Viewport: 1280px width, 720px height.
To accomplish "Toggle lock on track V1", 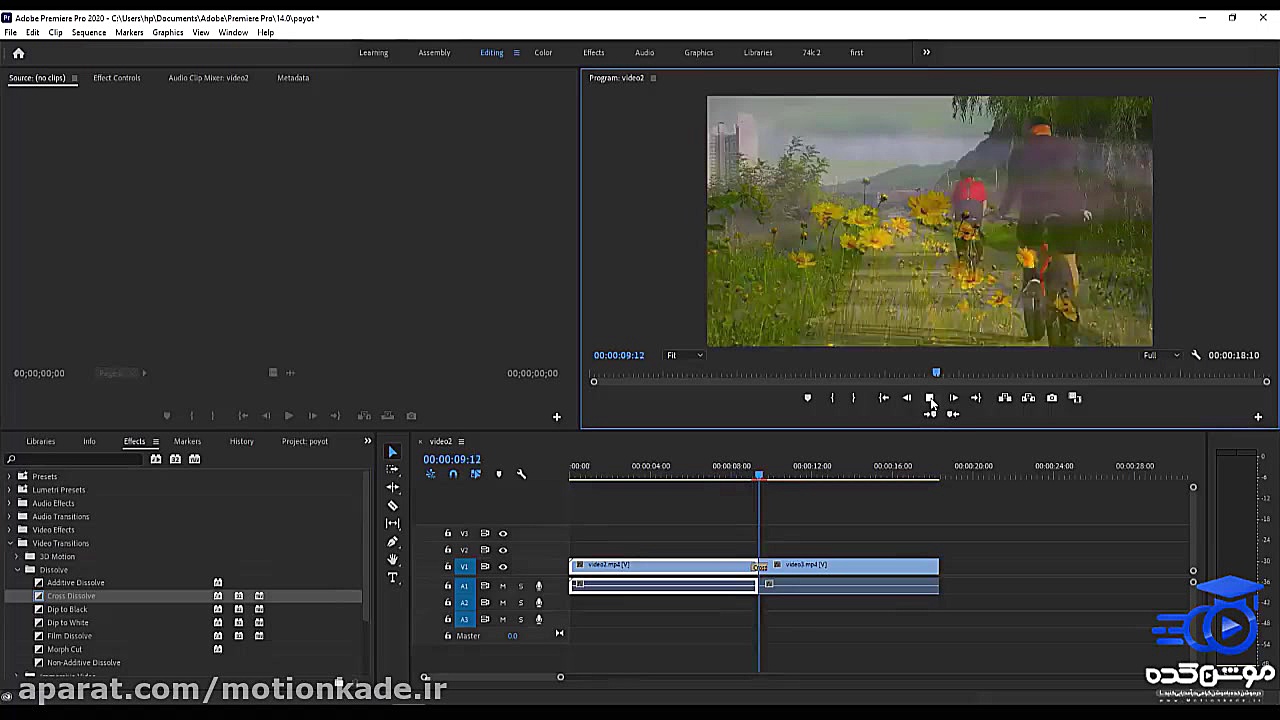I will click(x=448, y=567).
